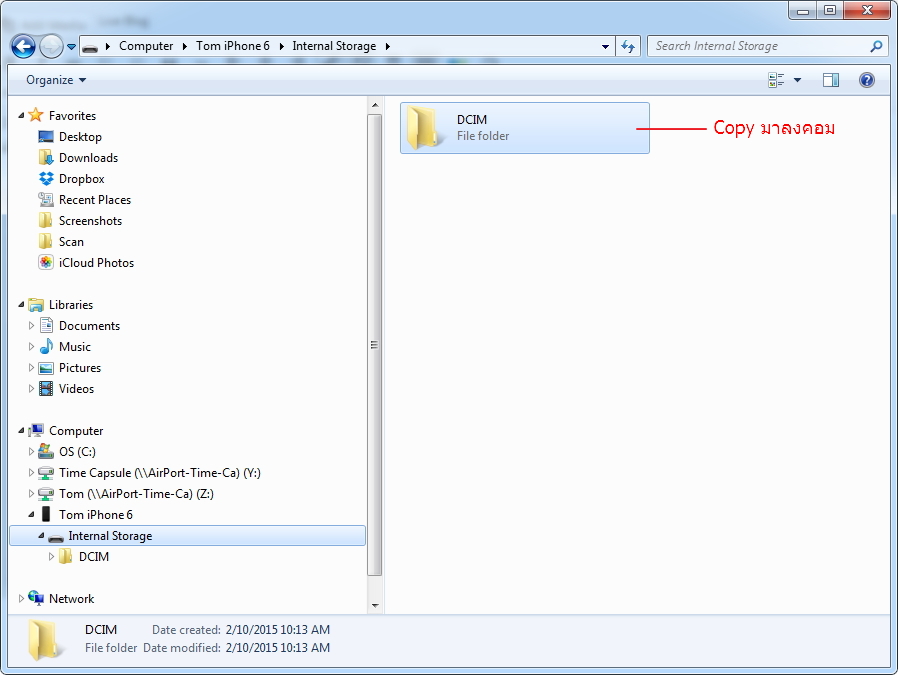Open the More view options dropdown arrow
The width and height of the screenshot is (898, 675).
[797, 80]
